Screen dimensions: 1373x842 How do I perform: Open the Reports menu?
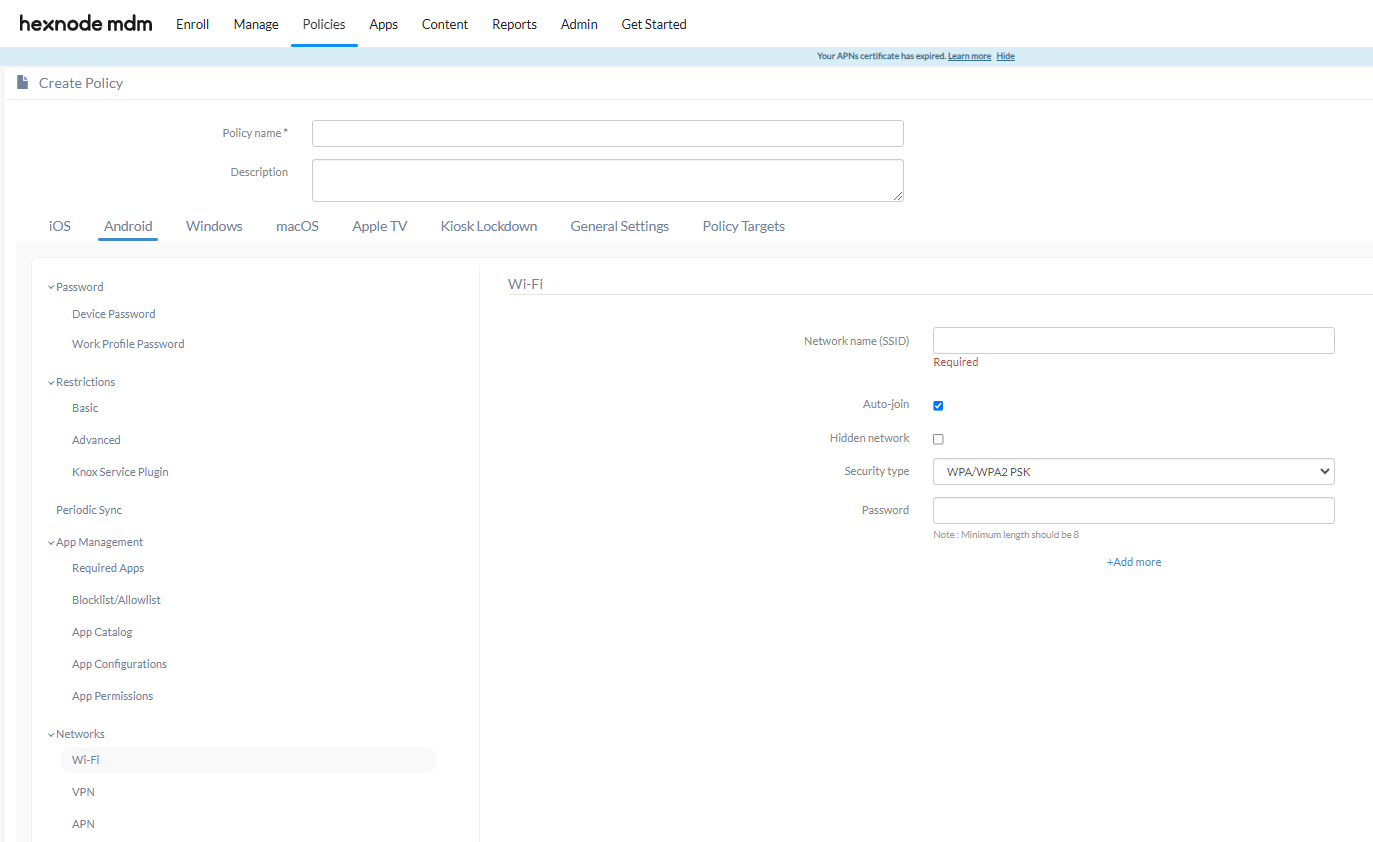coord(514,24)
